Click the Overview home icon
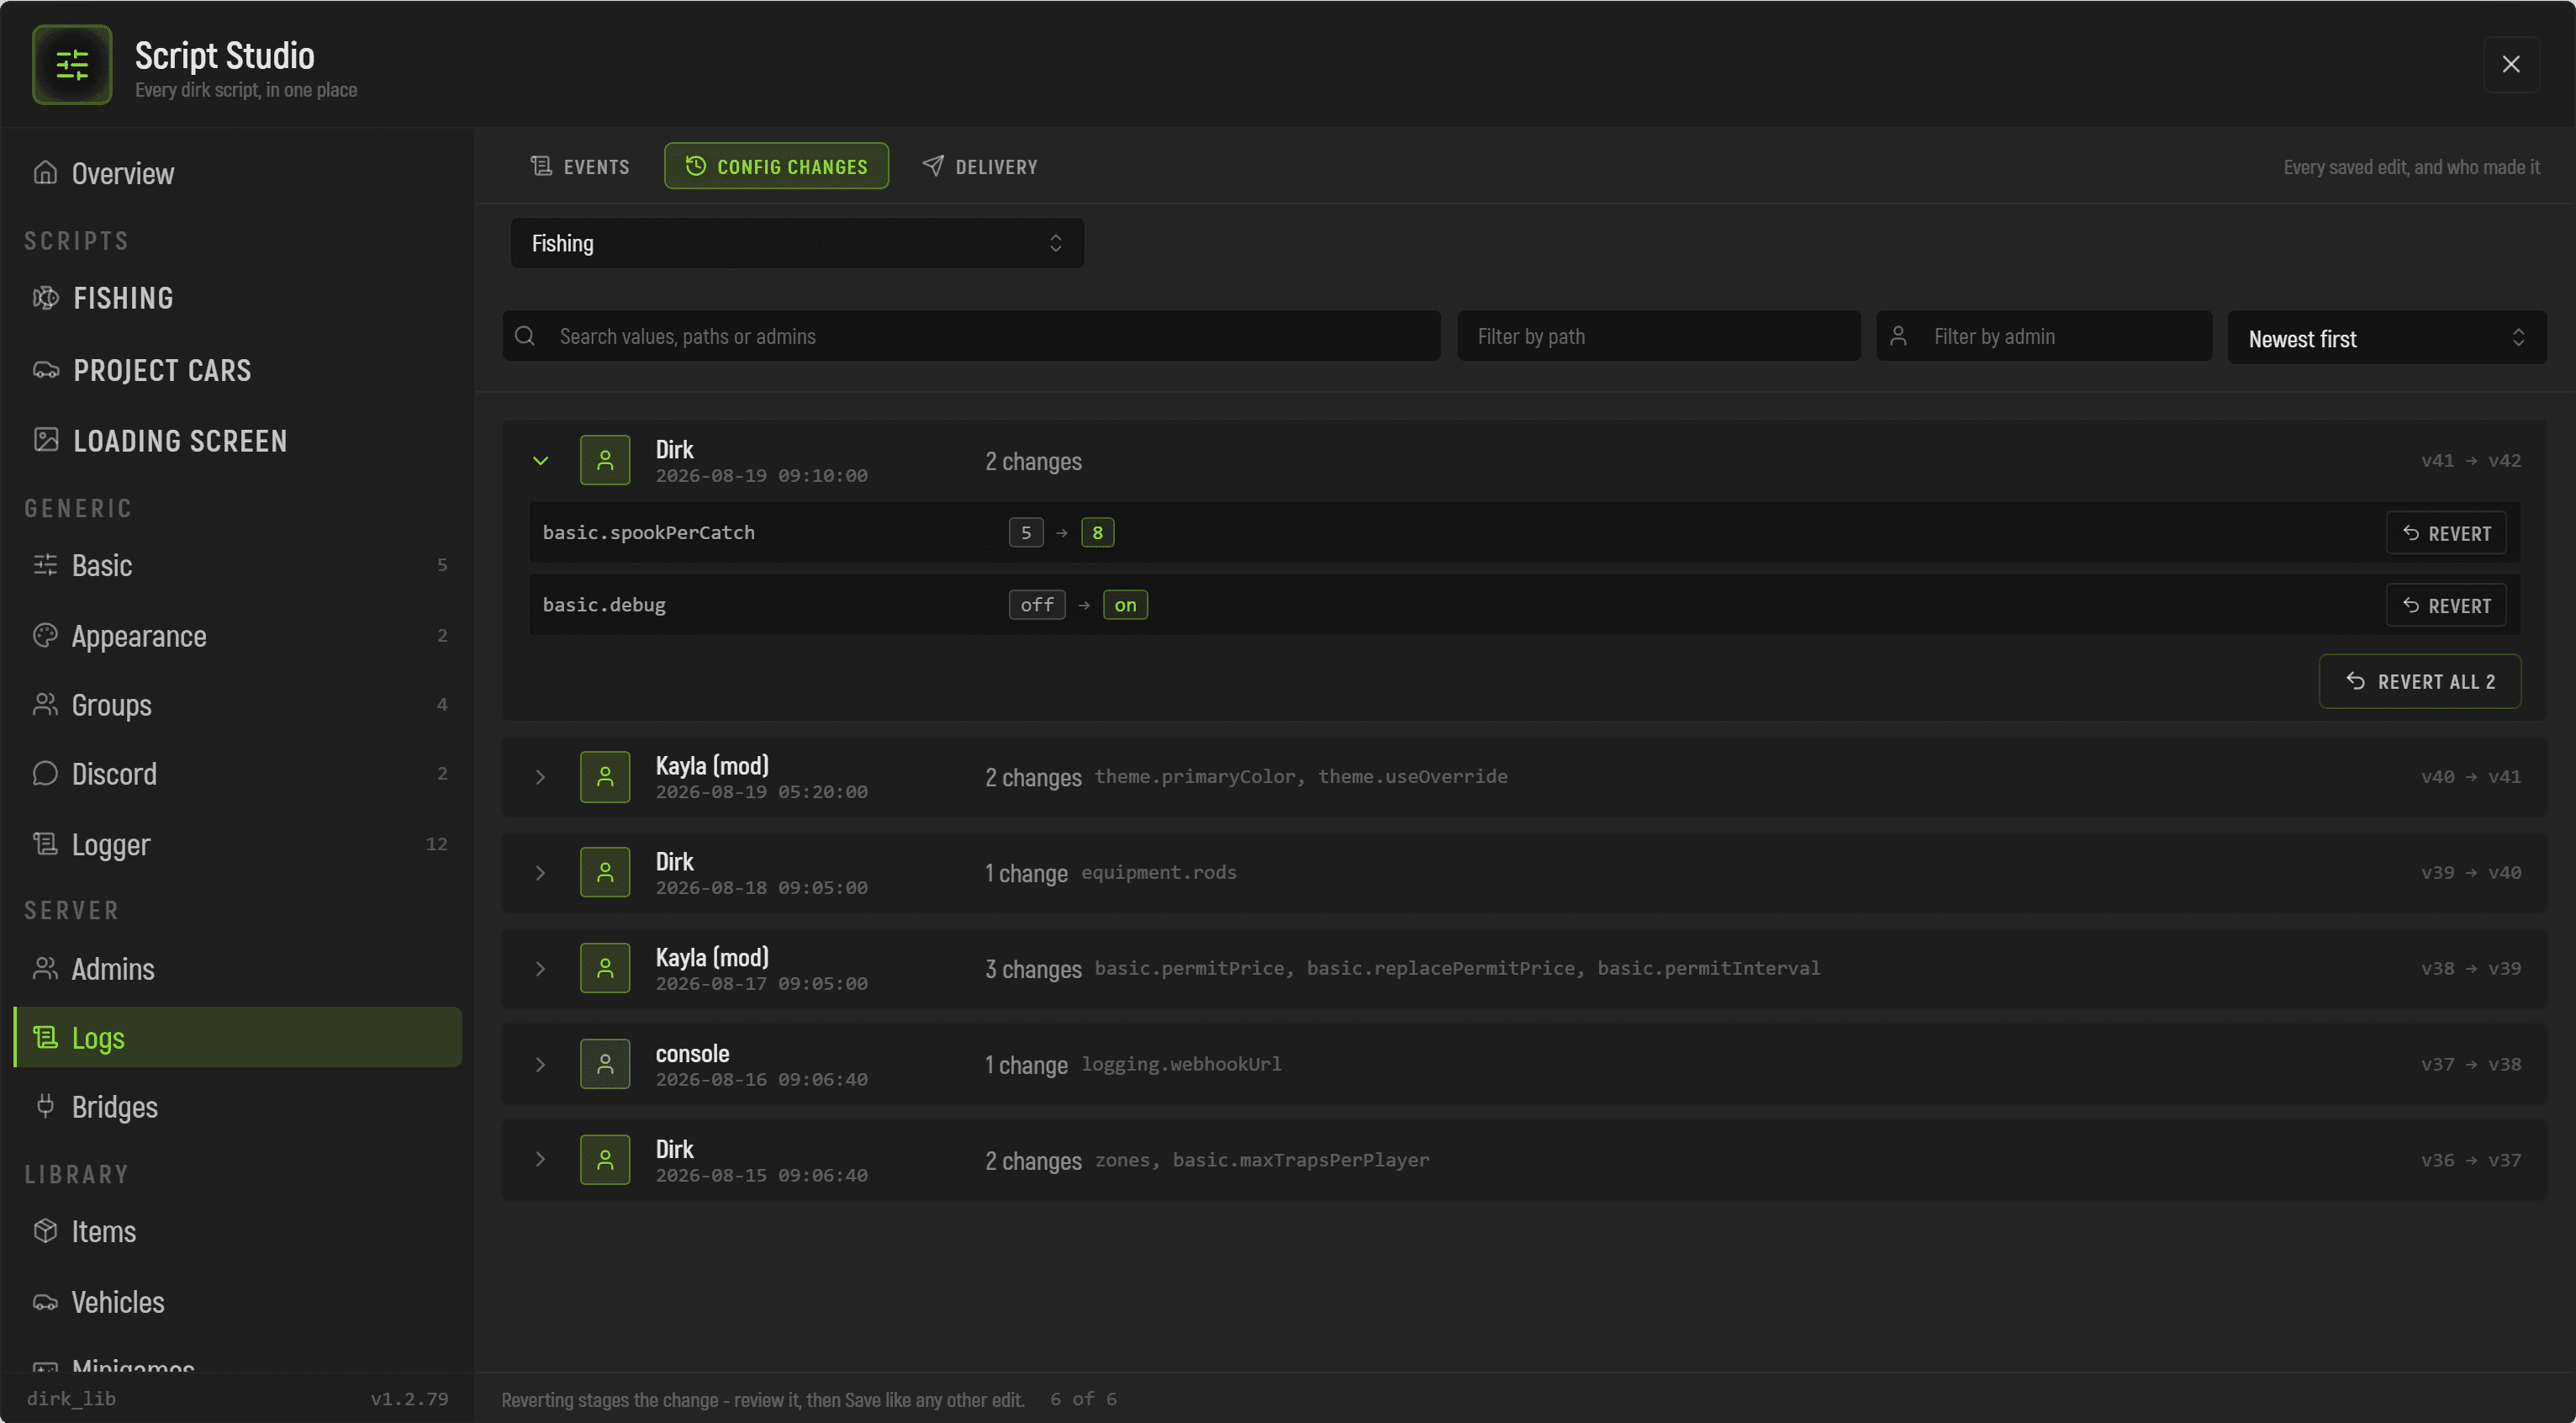The image size is (2576, 1423). point(45,173)
